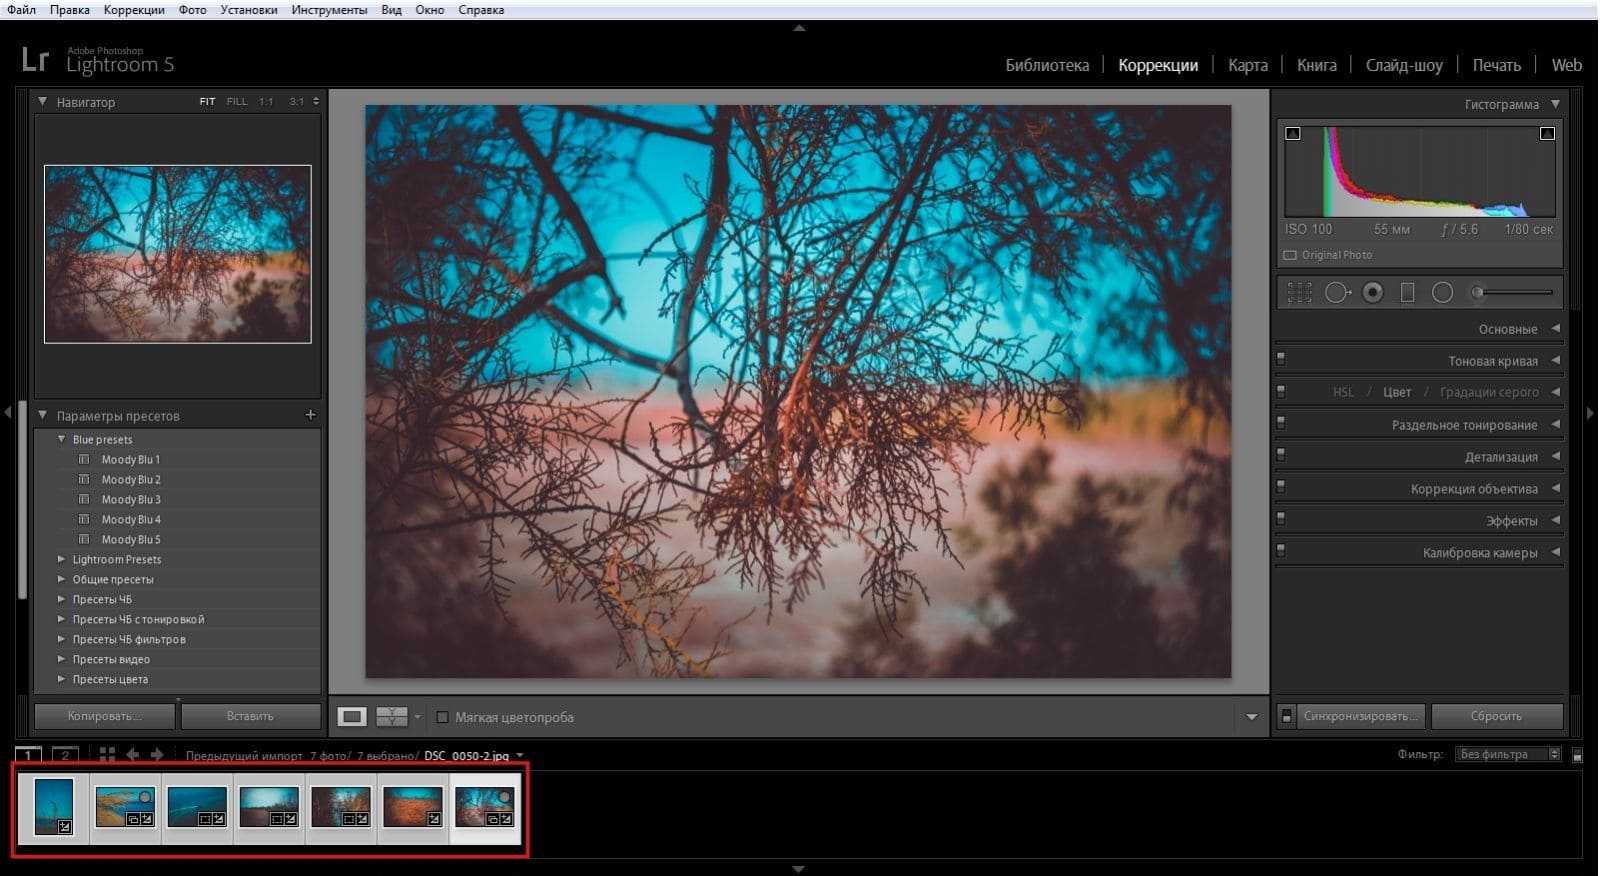
Task: Toggle shadow clipping indicator in histogram
Action: coord(1293,134)
